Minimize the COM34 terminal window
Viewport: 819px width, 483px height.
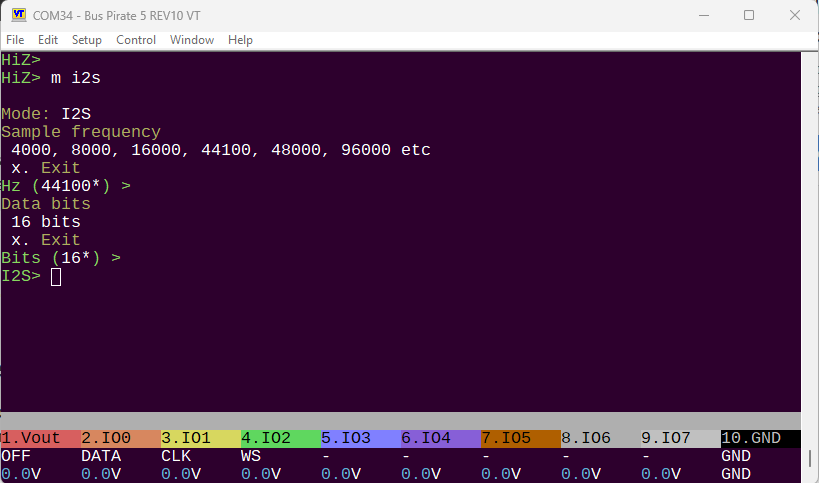coord(704,15)
